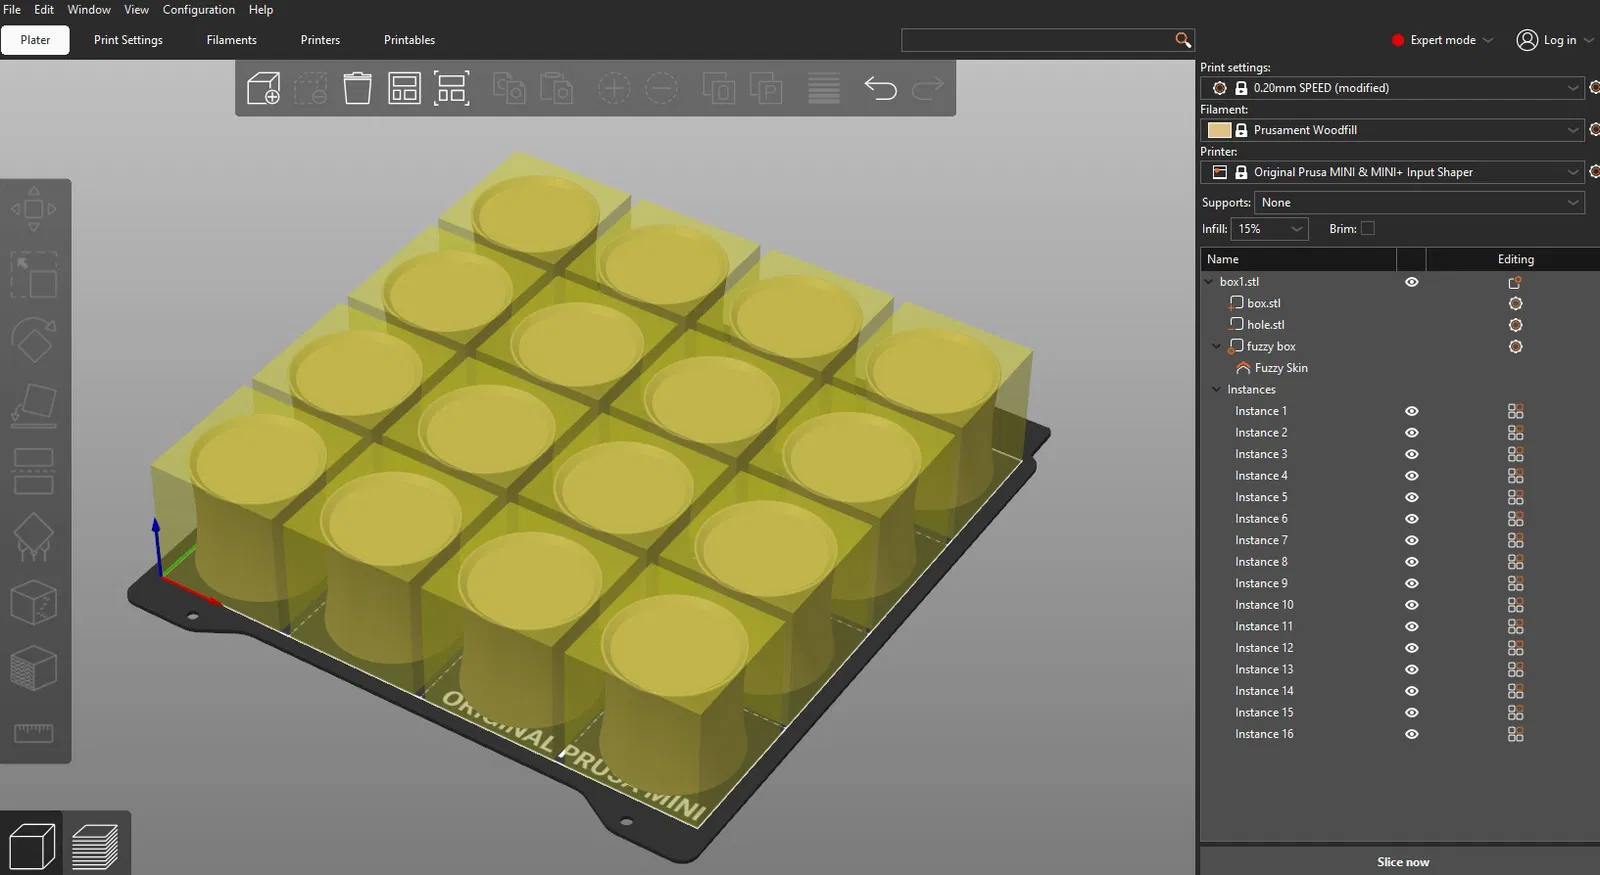Image resolution: width=1600 pixels, height=875 pixels.
Task: Toggle visibility of box1.stl
Action: click(1411, 282)
